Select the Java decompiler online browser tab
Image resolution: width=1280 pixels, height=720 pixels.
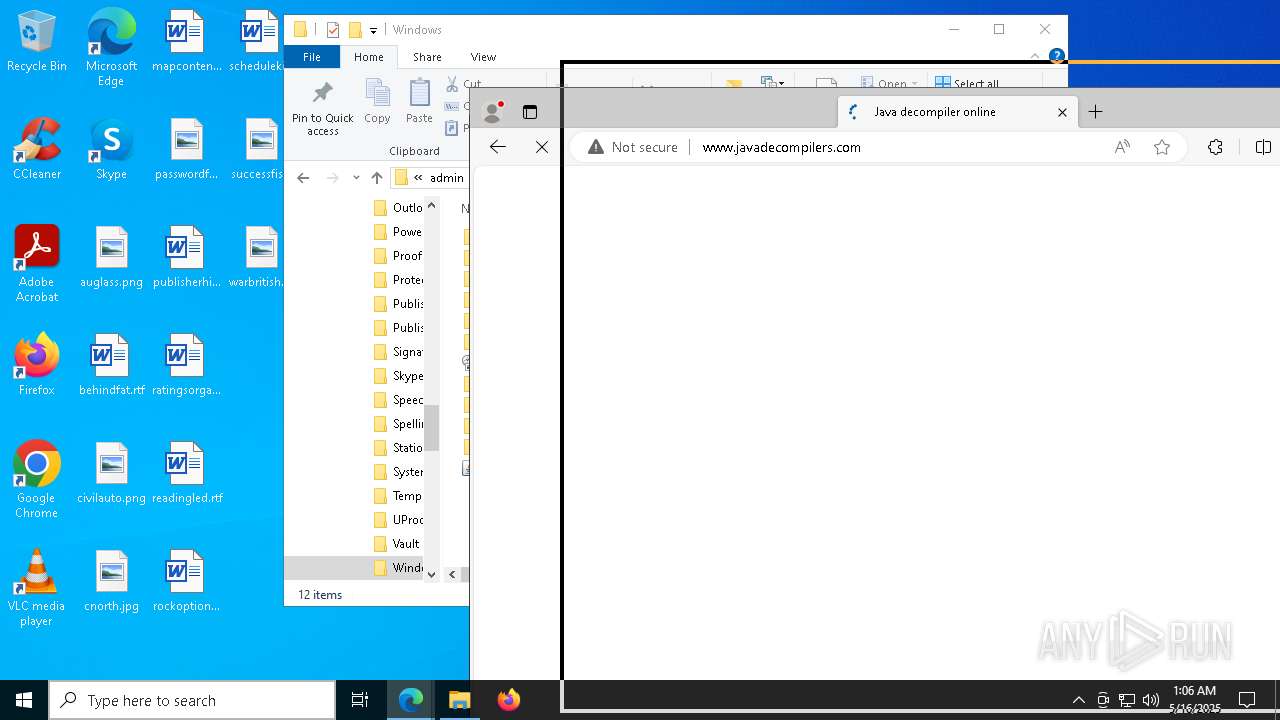(958, 112)
